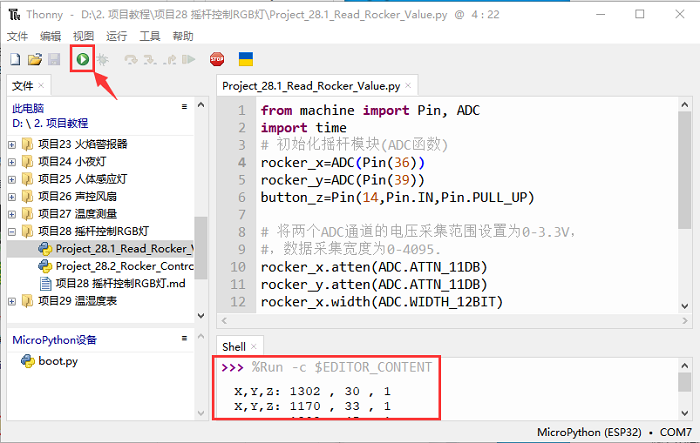Click the Debug bug icon
The height and width of the screenshot is (443, 700).
click(101, 60)
